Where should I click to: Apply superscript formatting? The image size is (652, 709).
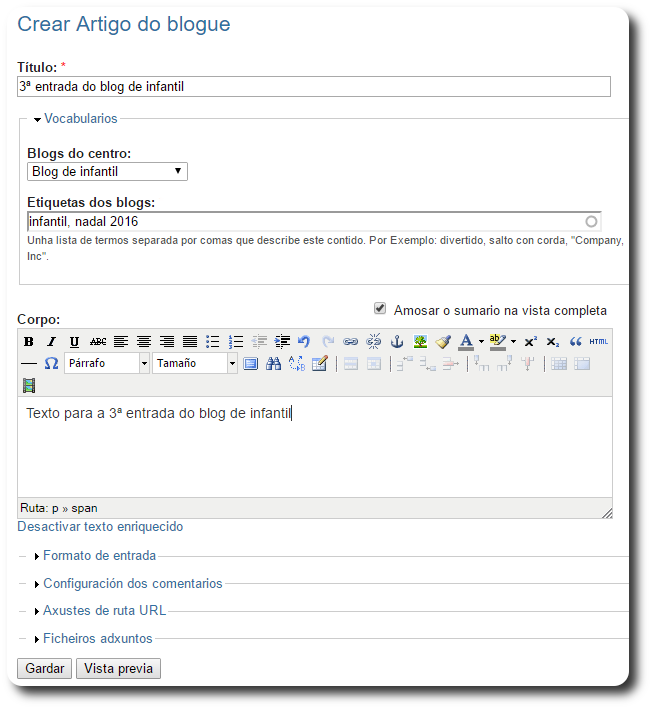(x=530, y=341)
